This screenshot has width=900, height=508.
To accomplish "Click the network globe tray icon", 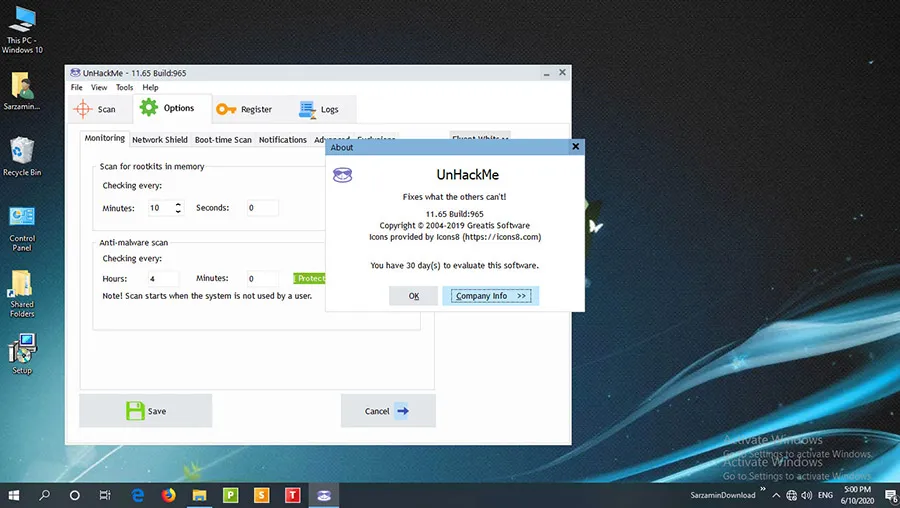I will point(792,495).
